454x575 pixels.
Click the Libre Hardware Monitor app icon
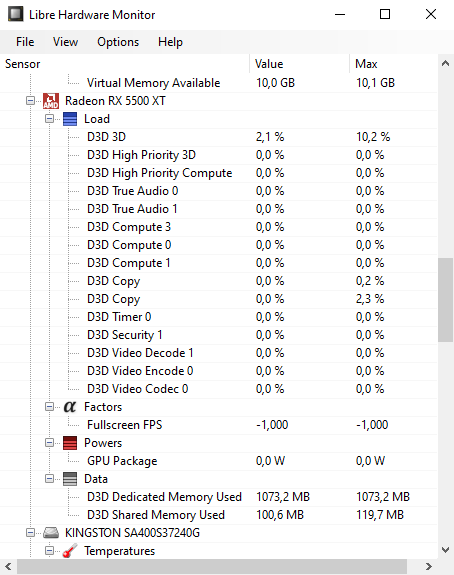(15, 14)
